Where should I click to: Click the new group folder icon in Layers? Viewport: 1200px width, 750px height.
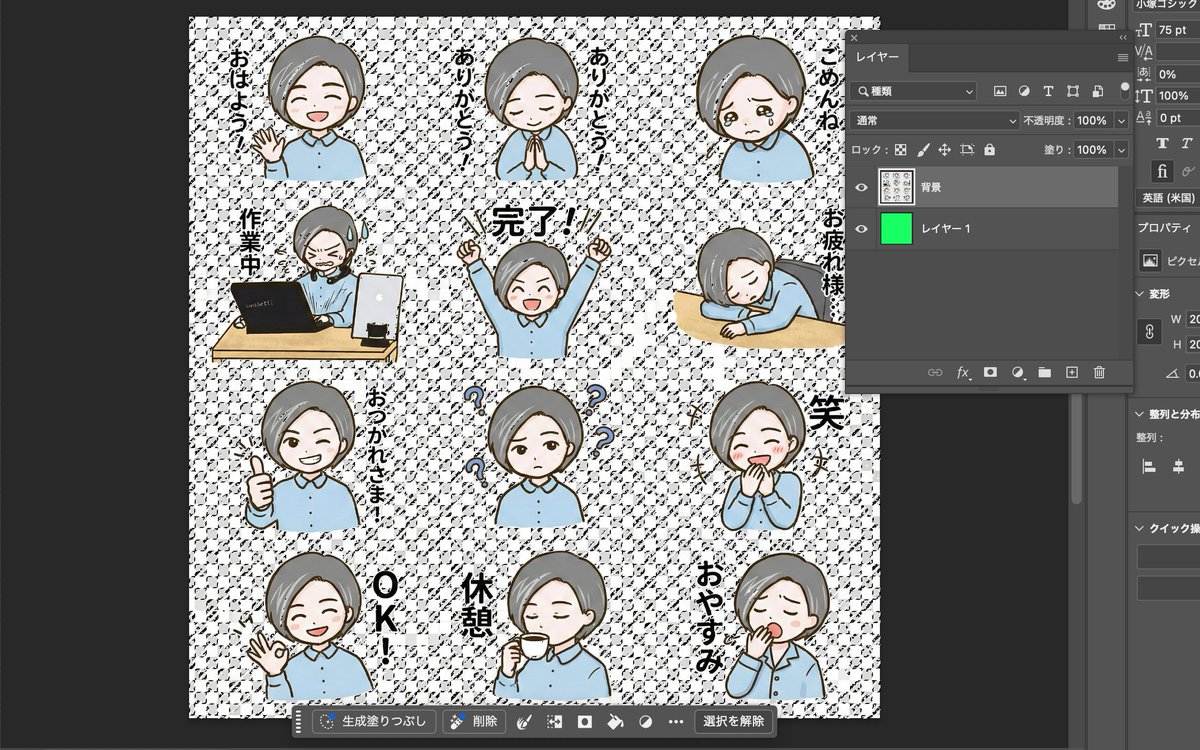coord(1045,372)
